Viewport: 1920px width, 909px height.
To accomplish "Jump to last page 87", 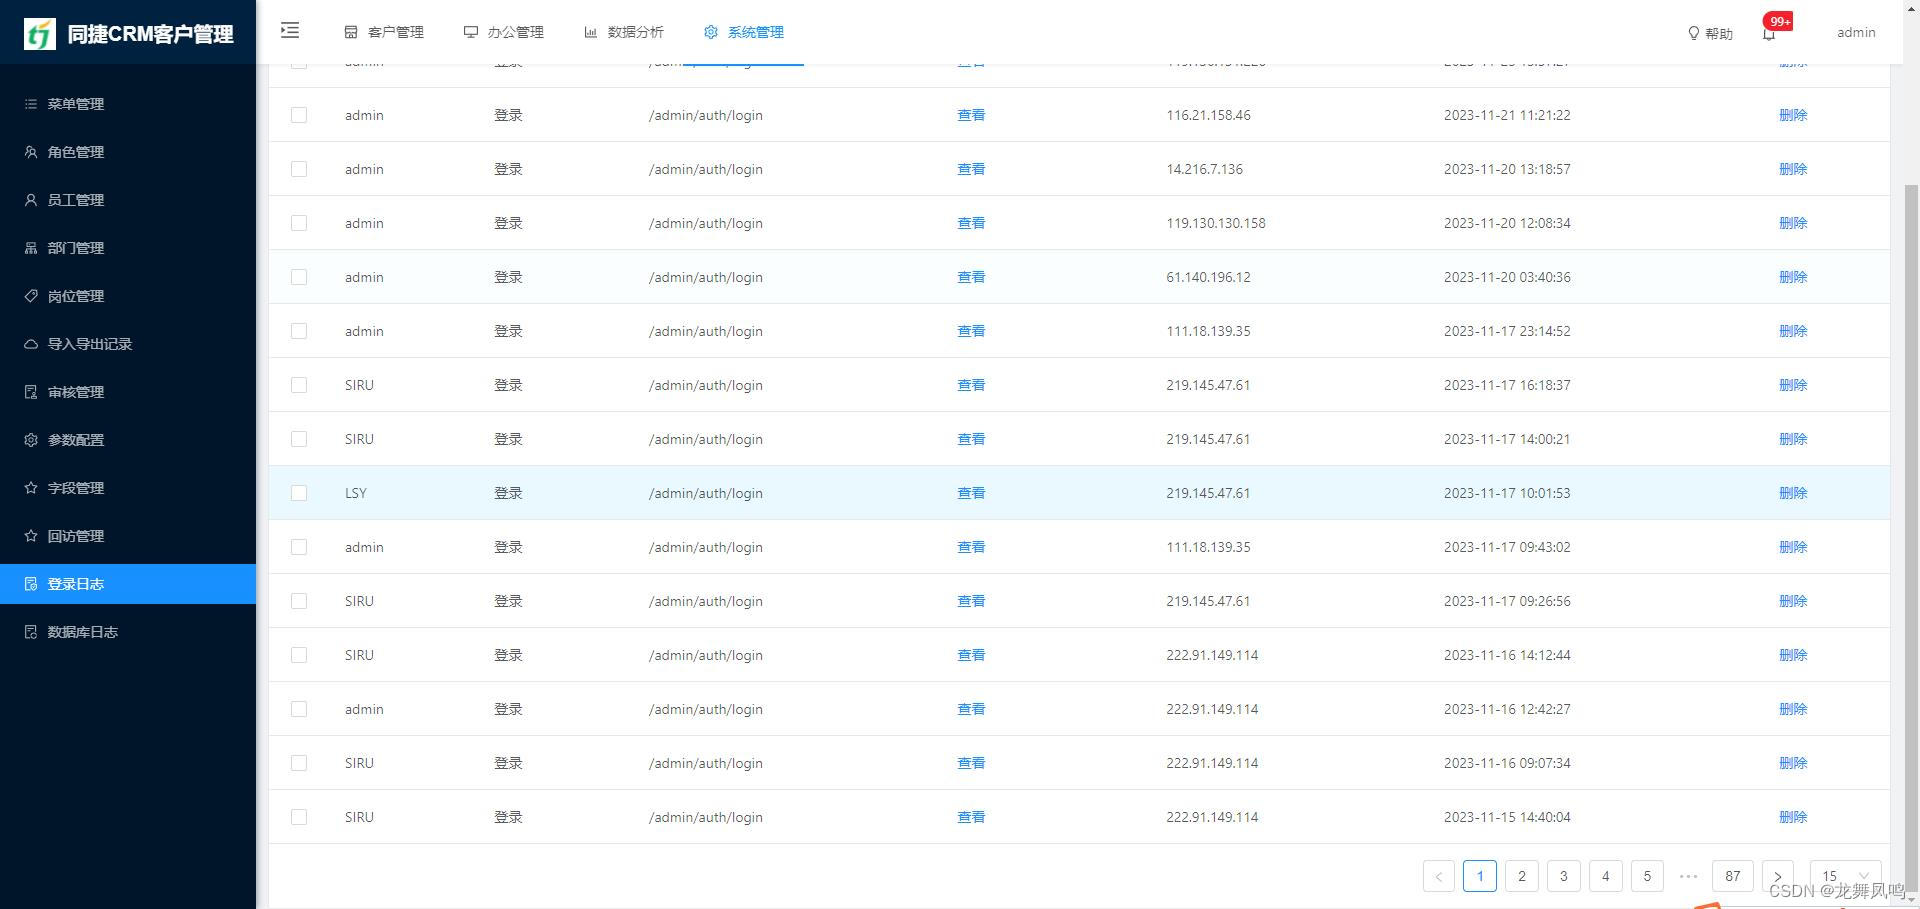I will (x=1733, y=876).
